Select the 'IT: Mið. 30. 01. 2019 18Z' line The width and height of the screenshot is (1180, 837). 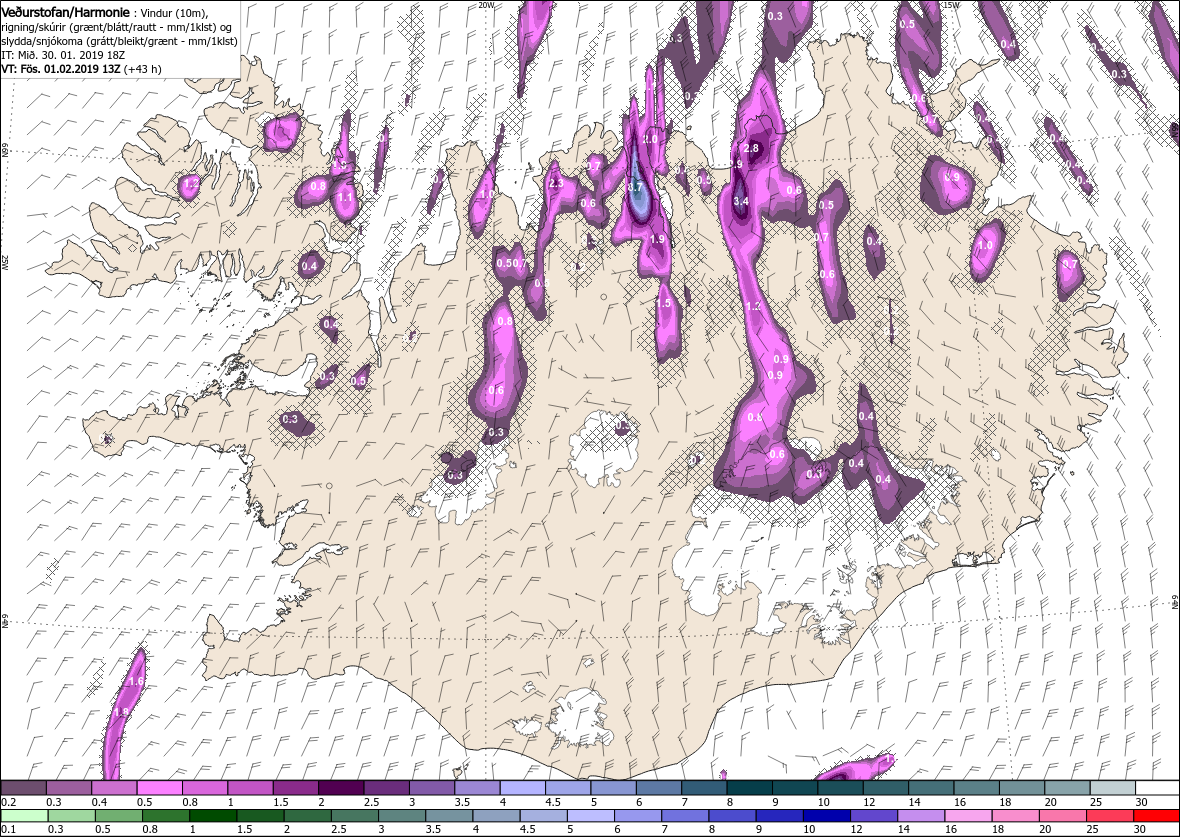click(x=62, y=55)
